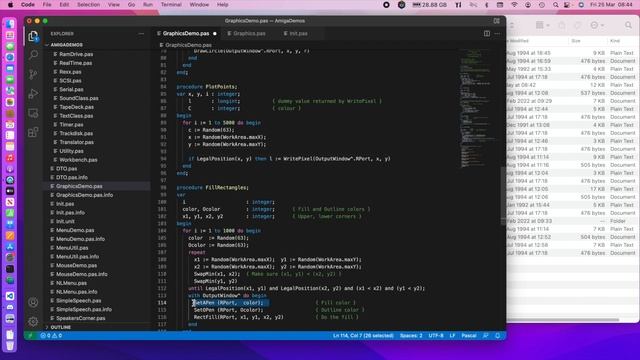The width and height of the screenshot is (640, 360).
Task: Open the Run menu
Action: pos(148,5)
